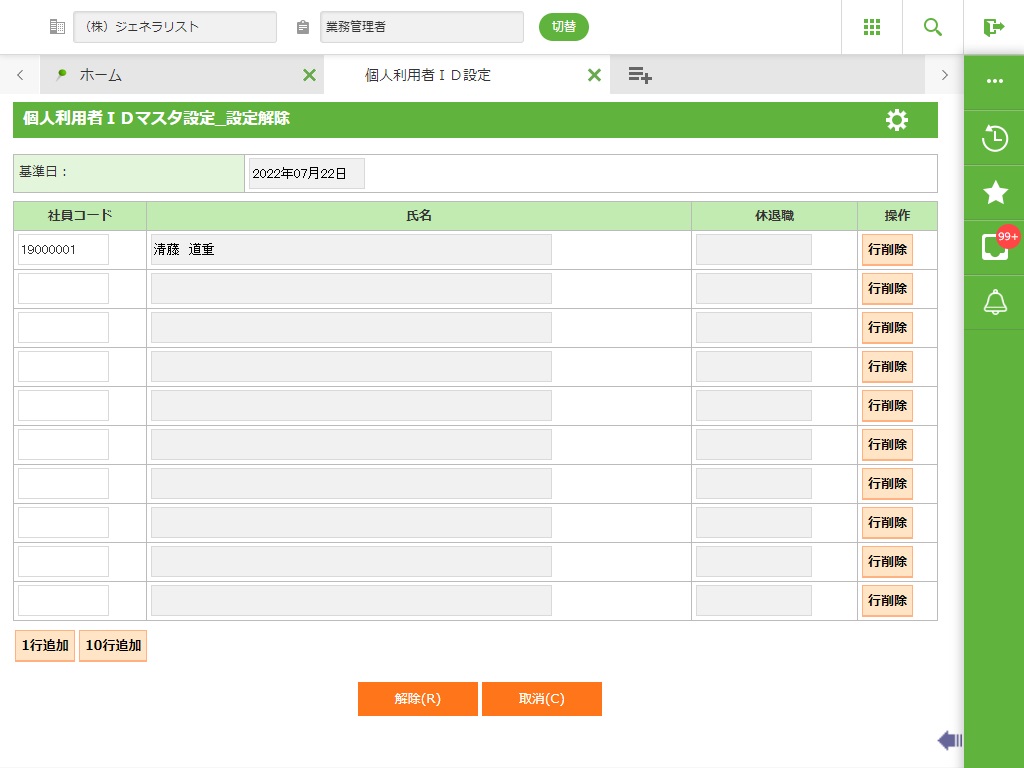Open the apps grid menu

pyautogui.click(x=871, y=27)
